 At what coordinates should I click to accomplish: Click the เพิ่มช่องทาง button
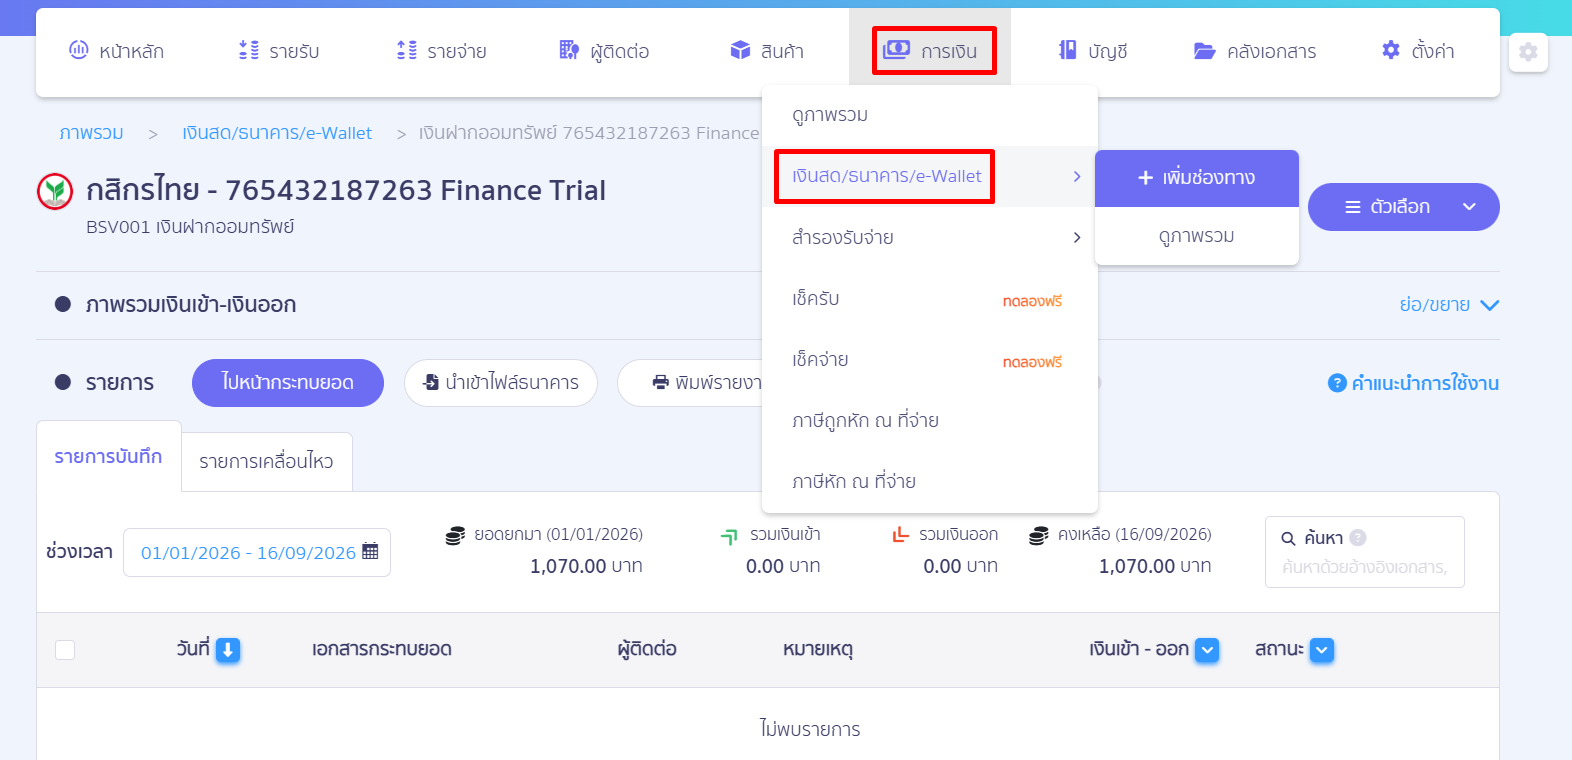coord(1197,178)
